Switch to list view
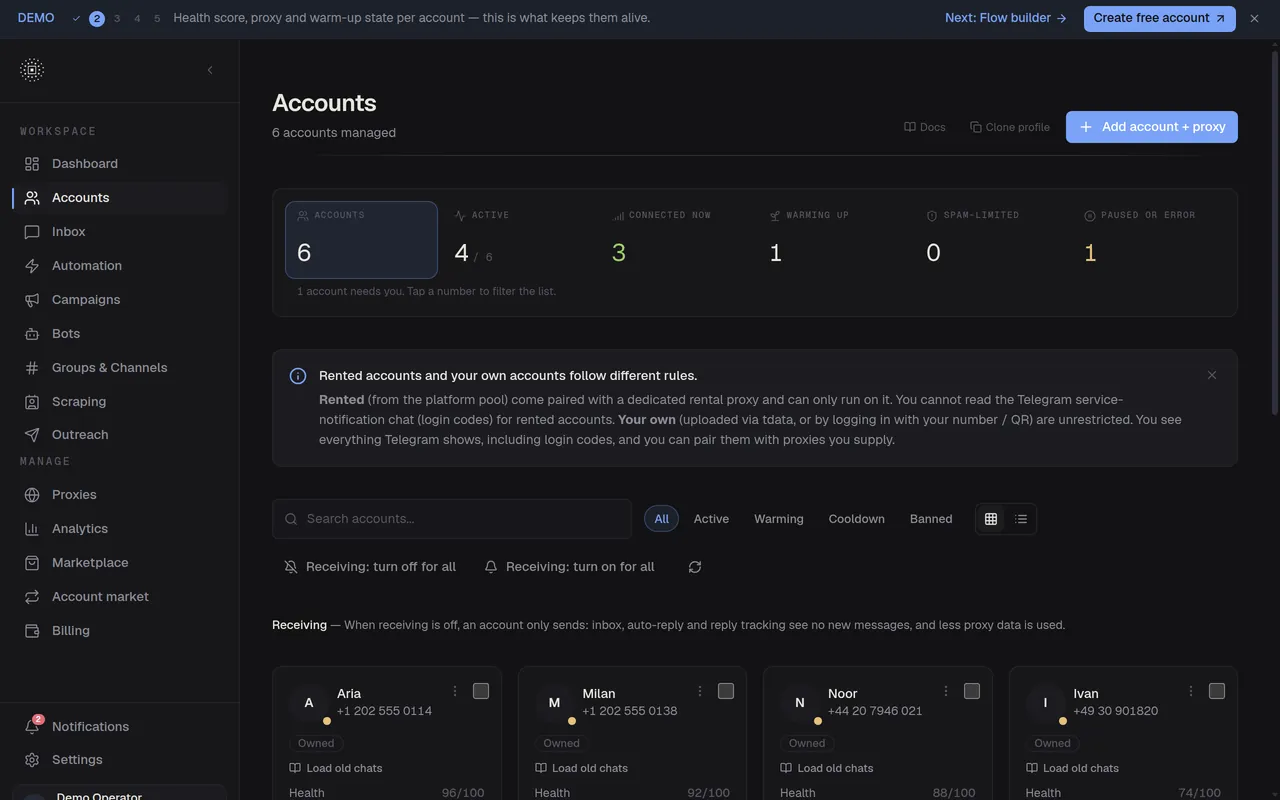Screen dimensions: 1280x800 click(x=1021, y=519)
